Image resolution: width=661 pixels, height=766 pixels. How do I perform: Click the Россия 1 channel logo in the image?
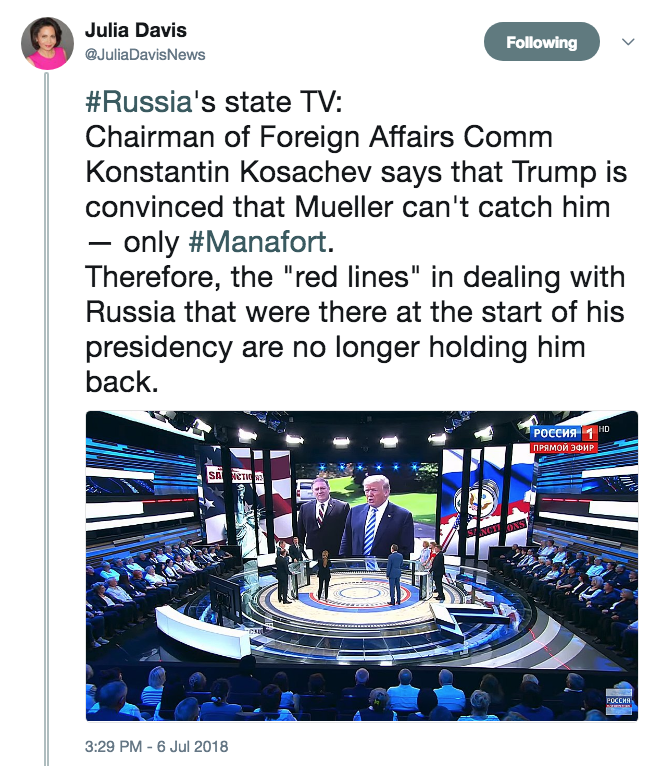pyautogui.click(x=563, y=433)
